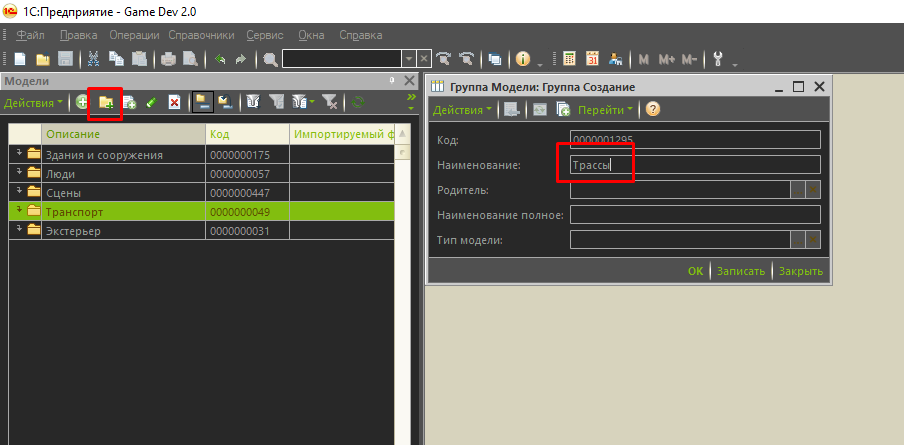Toggle hierarchical view in Модели toolbar
Image resolution: width=904 pixels, height=445 pixels.
coord(202,103)
